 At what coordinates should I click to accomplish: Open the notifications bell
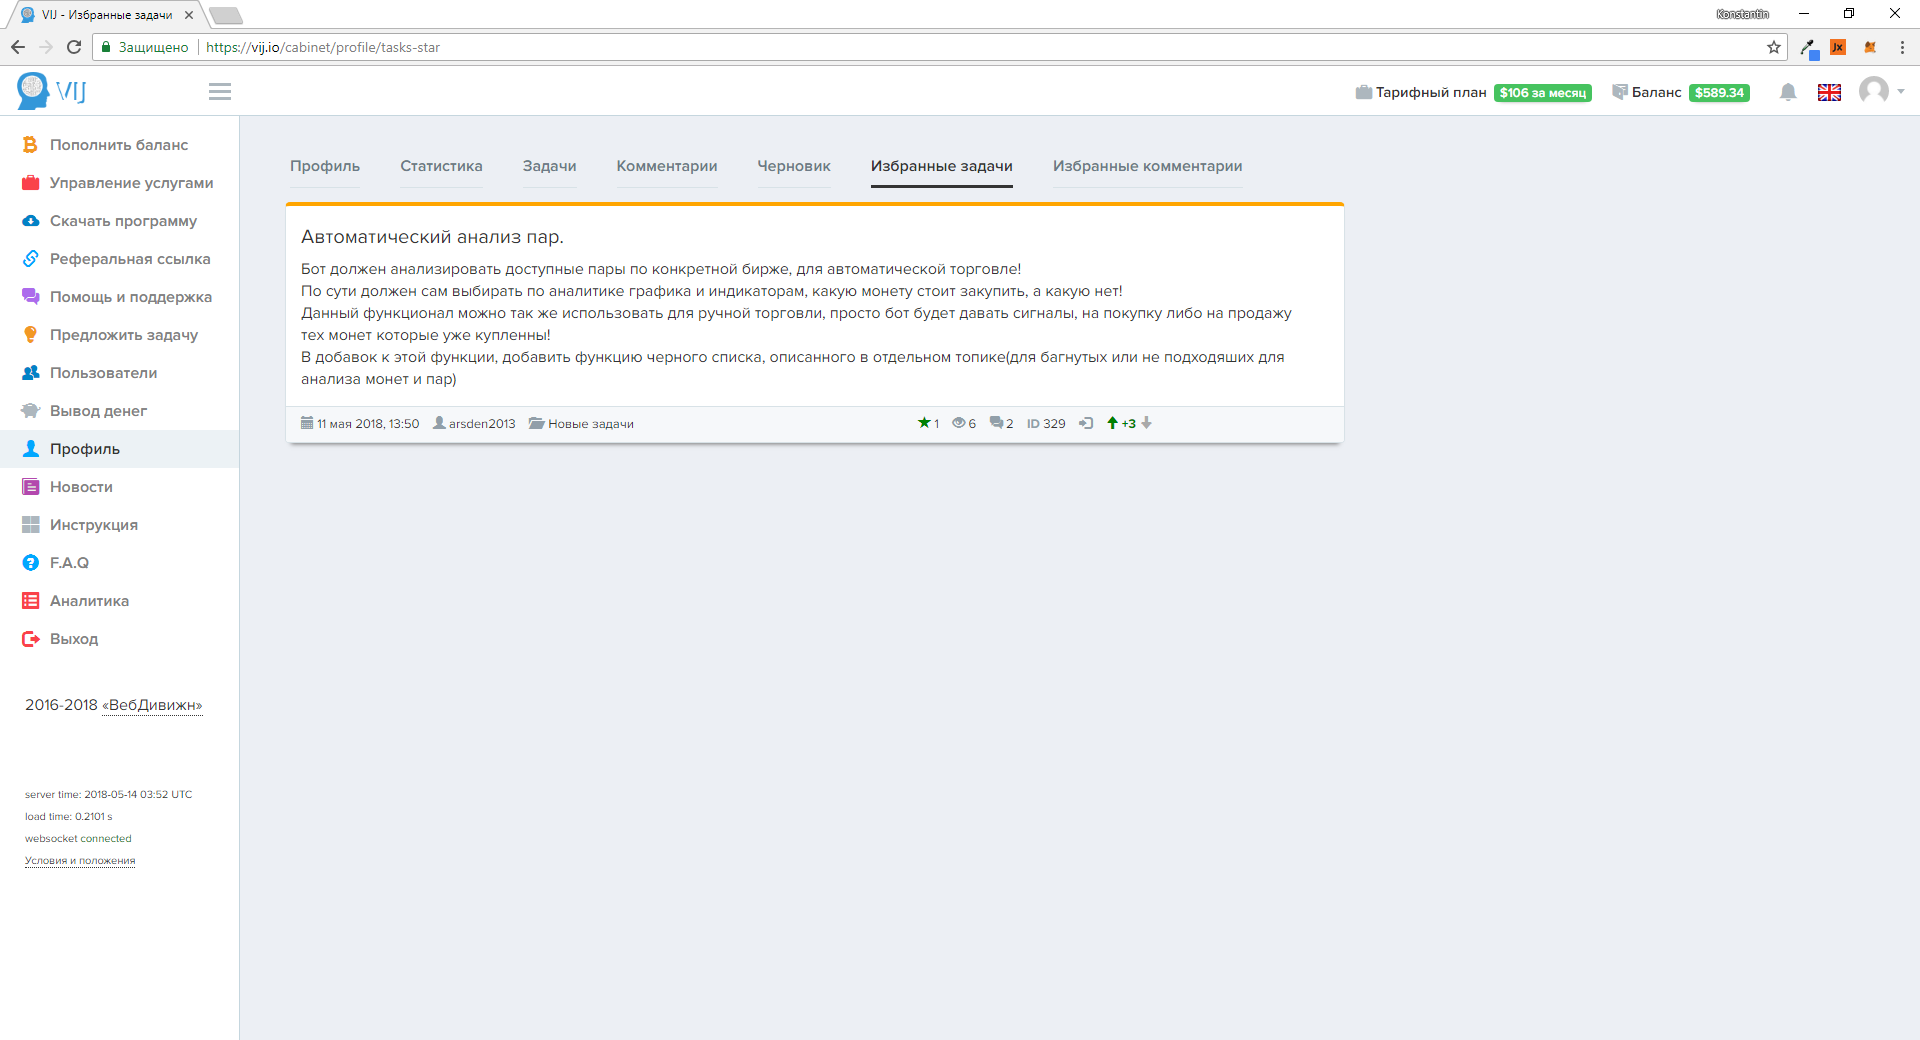pyautogui.click(x=1788, y=92)
